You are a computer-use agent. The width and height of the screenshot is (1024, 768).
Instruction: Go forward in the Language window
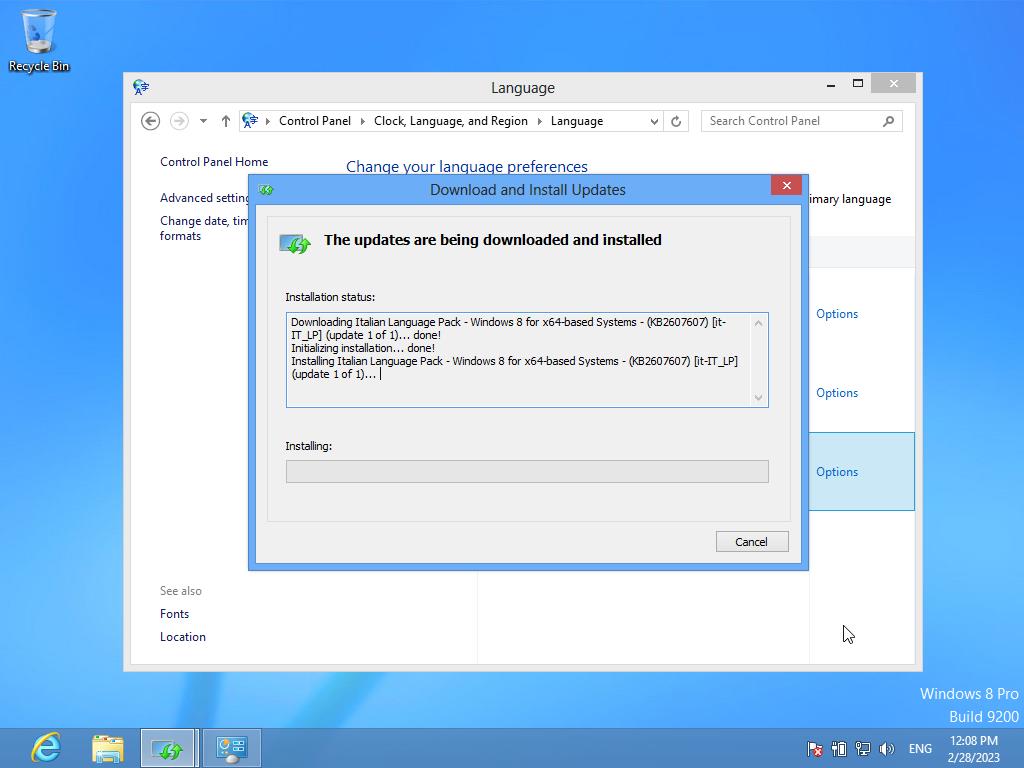pyautogui.click(x=179, y=121)
